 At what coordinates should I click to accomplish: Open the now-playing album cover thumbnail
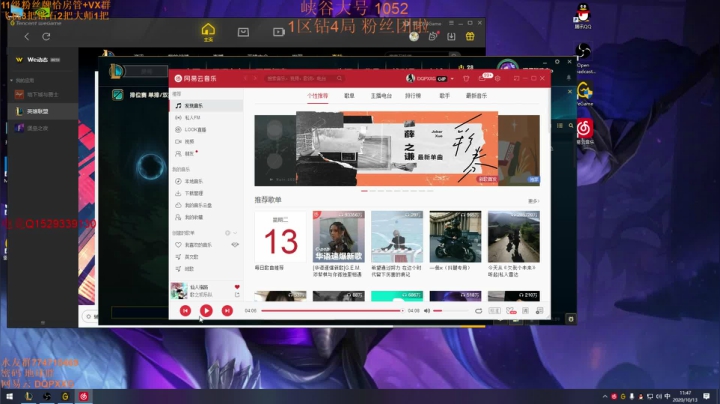click(179, 291)
